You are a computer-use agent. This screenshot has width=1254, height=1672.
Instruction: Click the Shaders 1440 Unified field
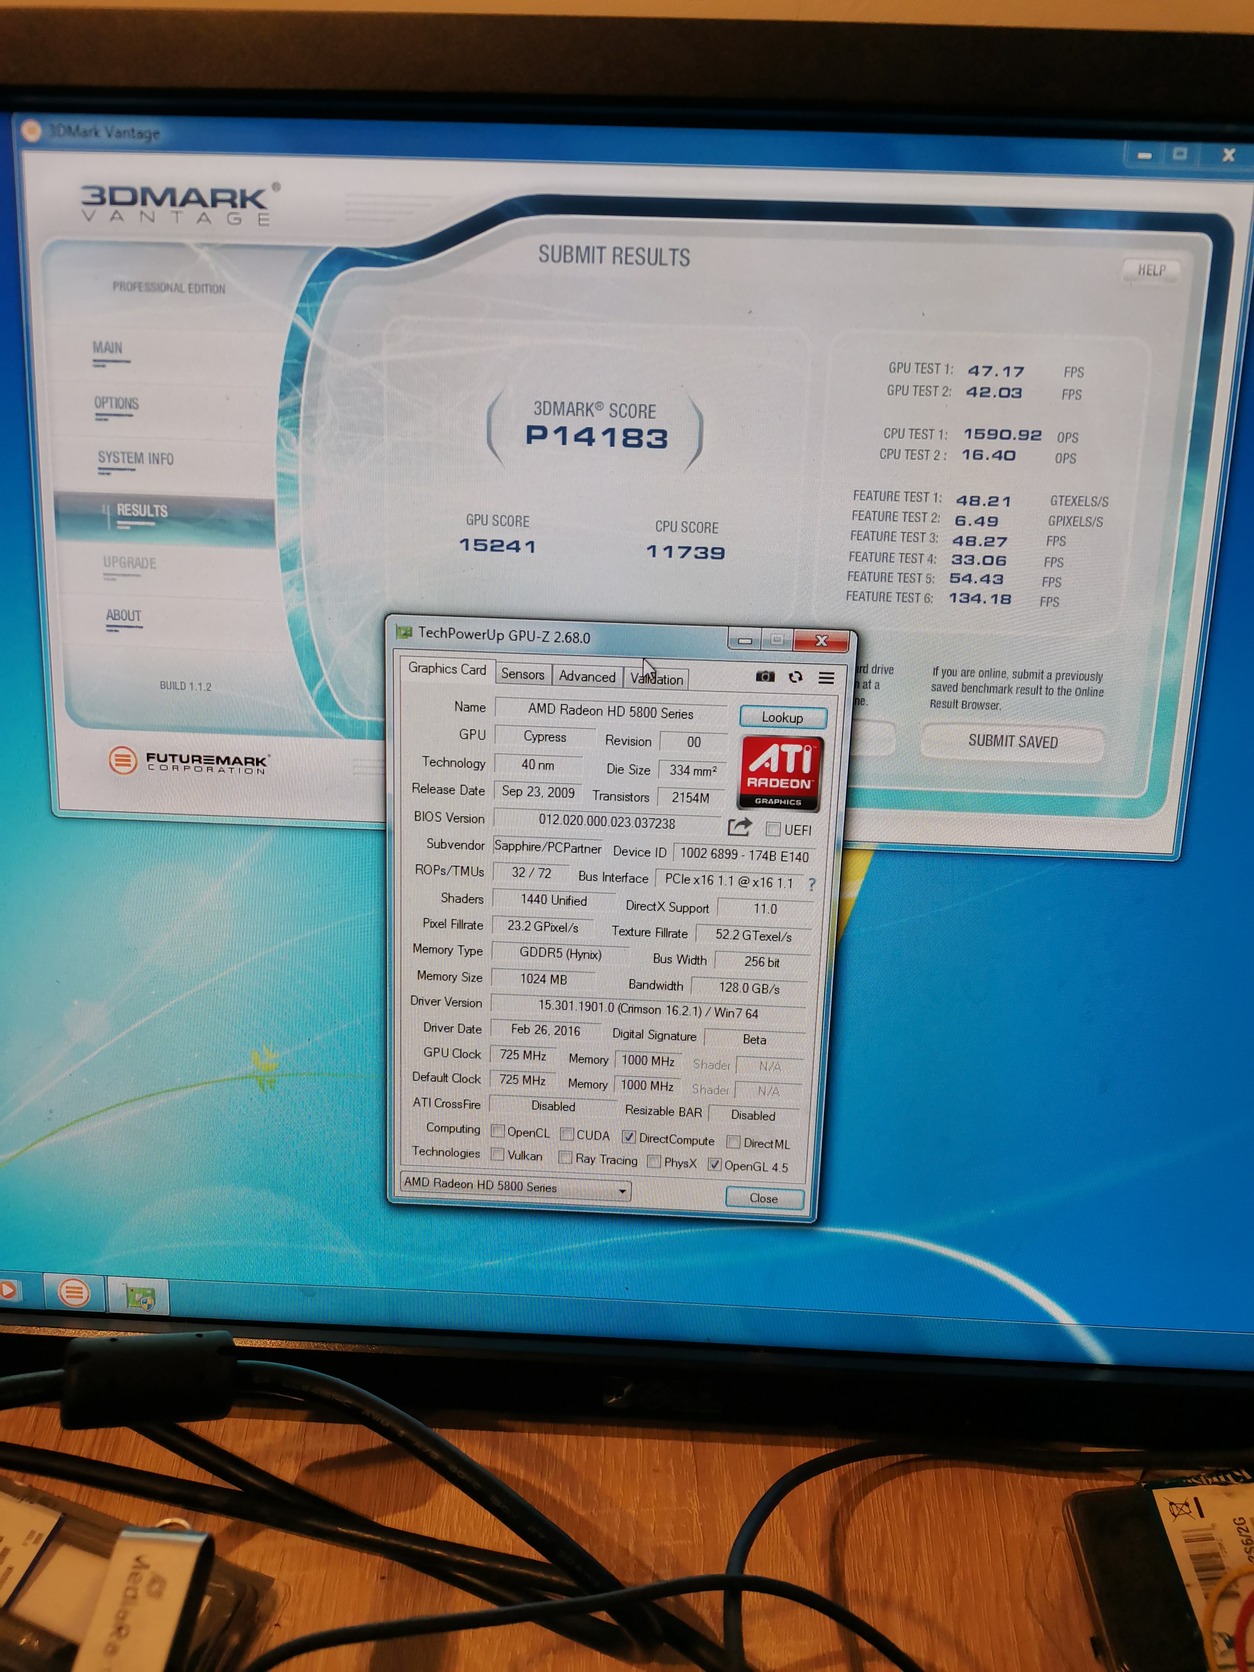(x=554, y=900)
